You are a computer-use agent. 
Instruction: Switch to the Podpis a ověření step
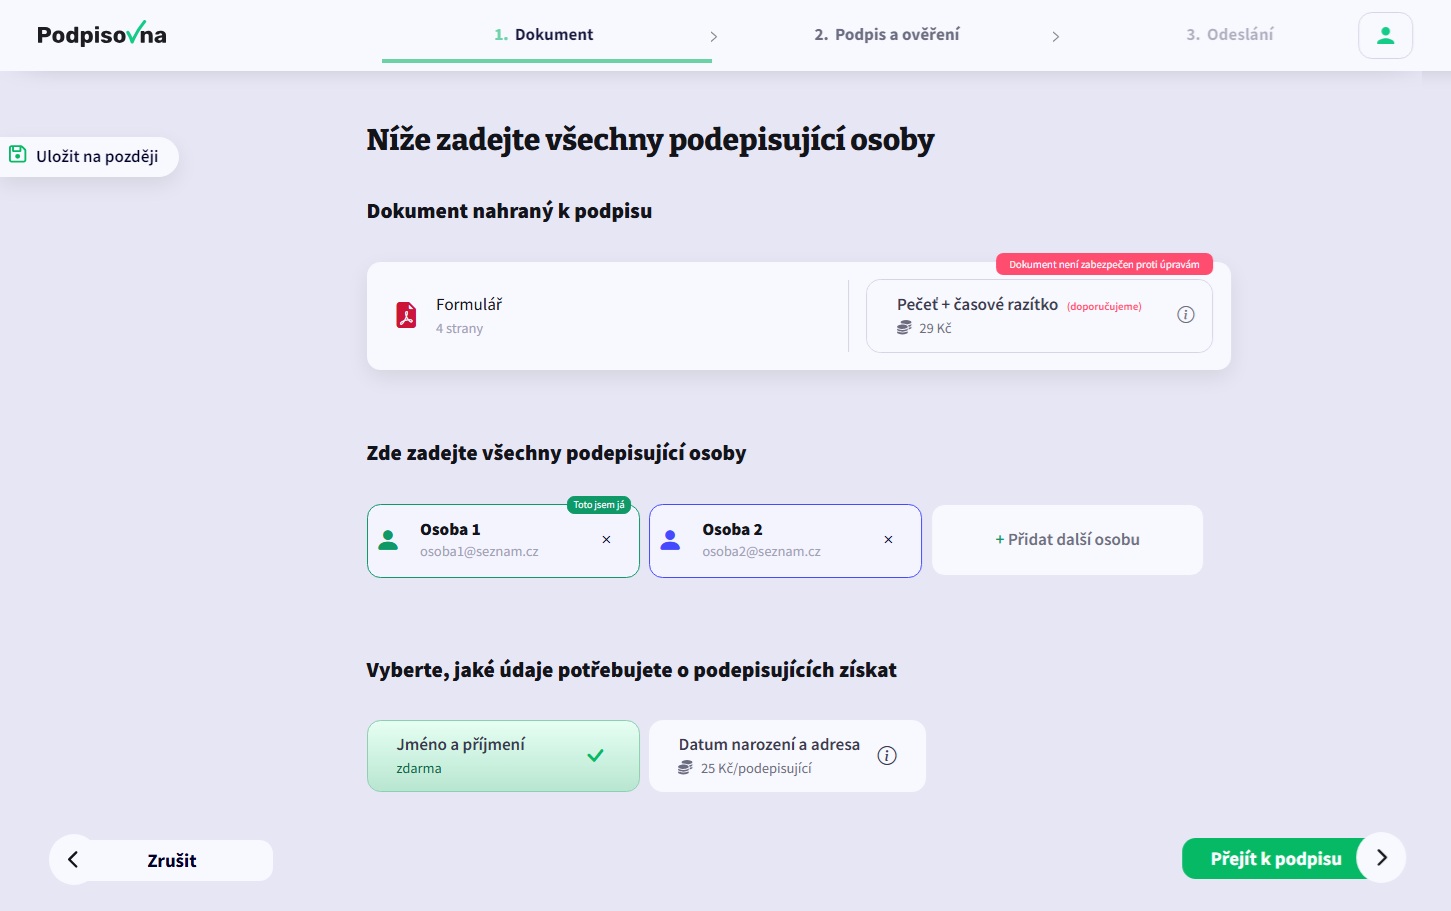887,35
